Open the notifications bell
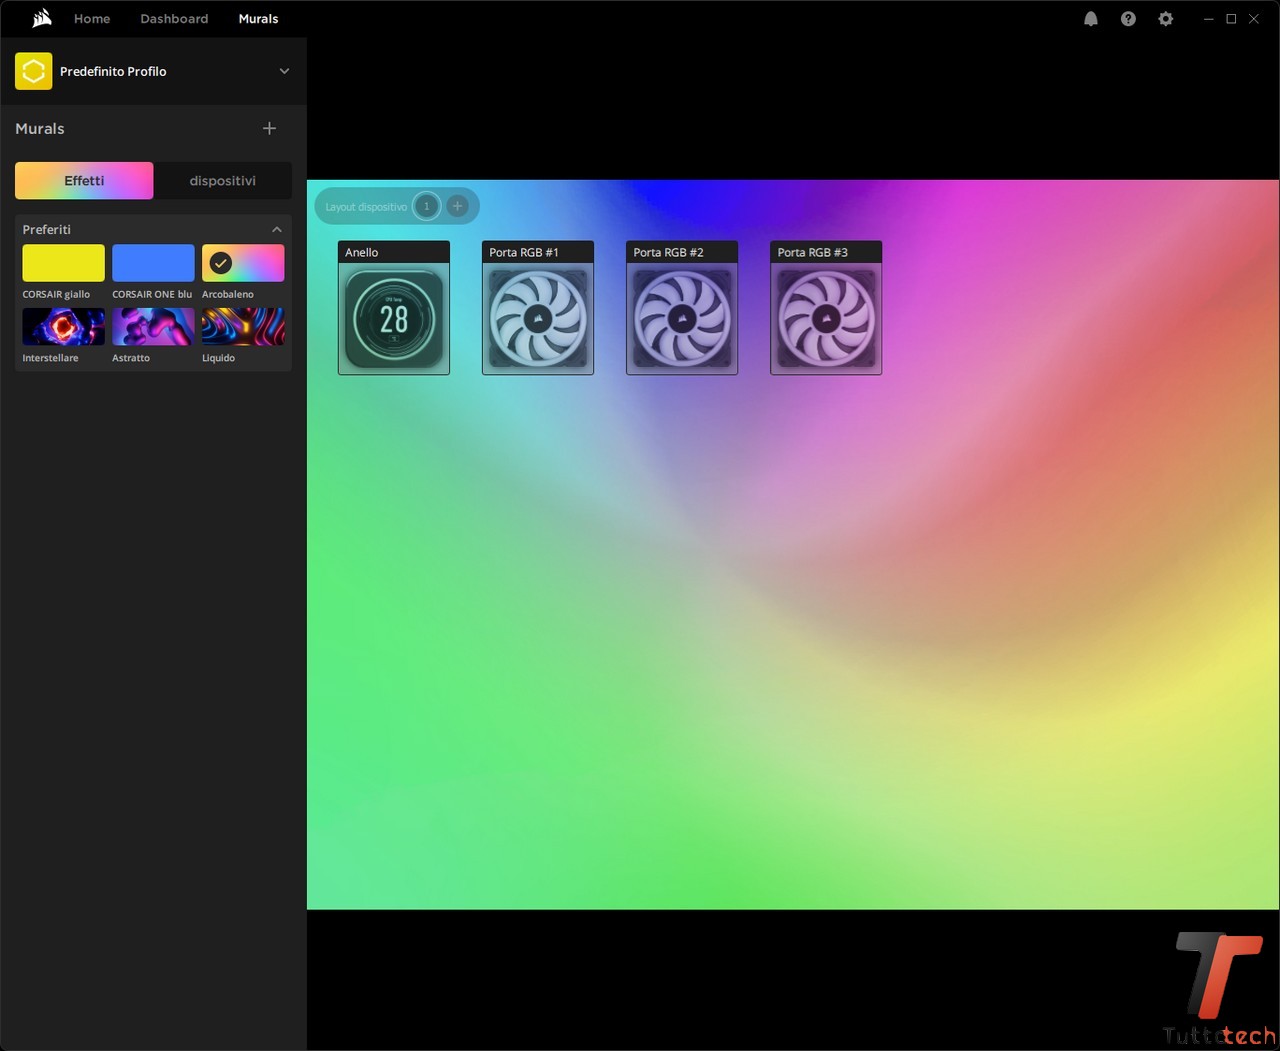The width and height of the screenshot is (1280, 1051). click(x=1091, y=19)
